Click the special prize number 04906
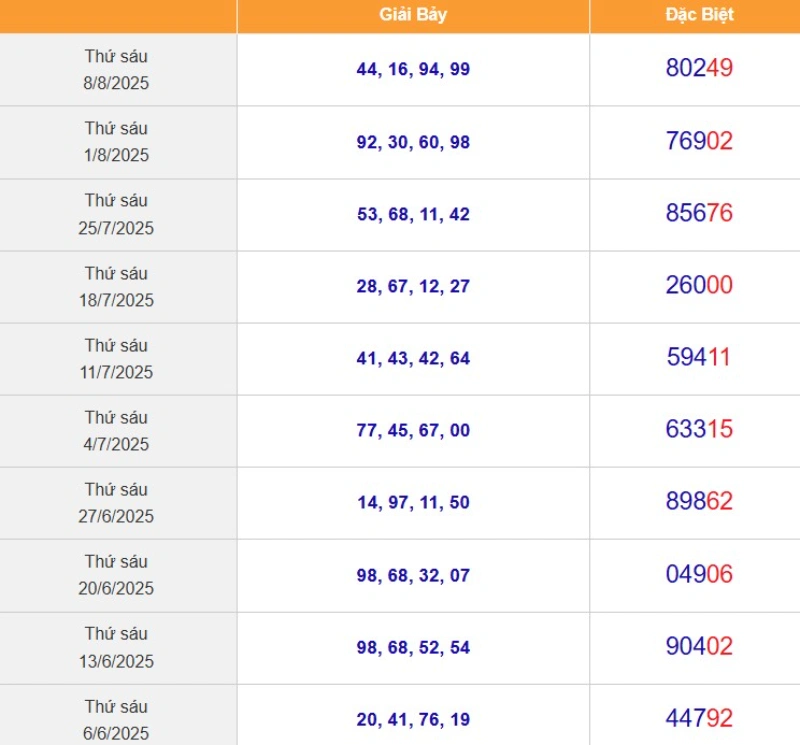Viewport: 800px width, 745px height. (x=699, y=574)
